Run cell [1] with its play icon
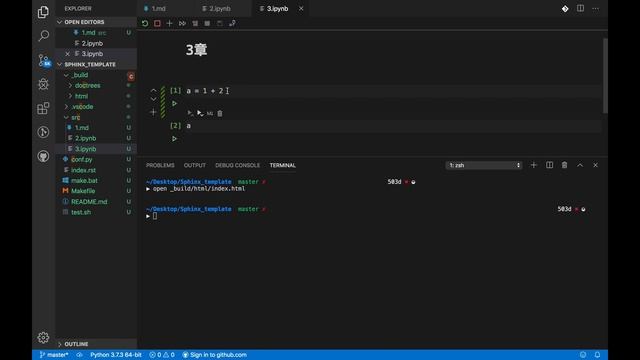 point(174,104)
